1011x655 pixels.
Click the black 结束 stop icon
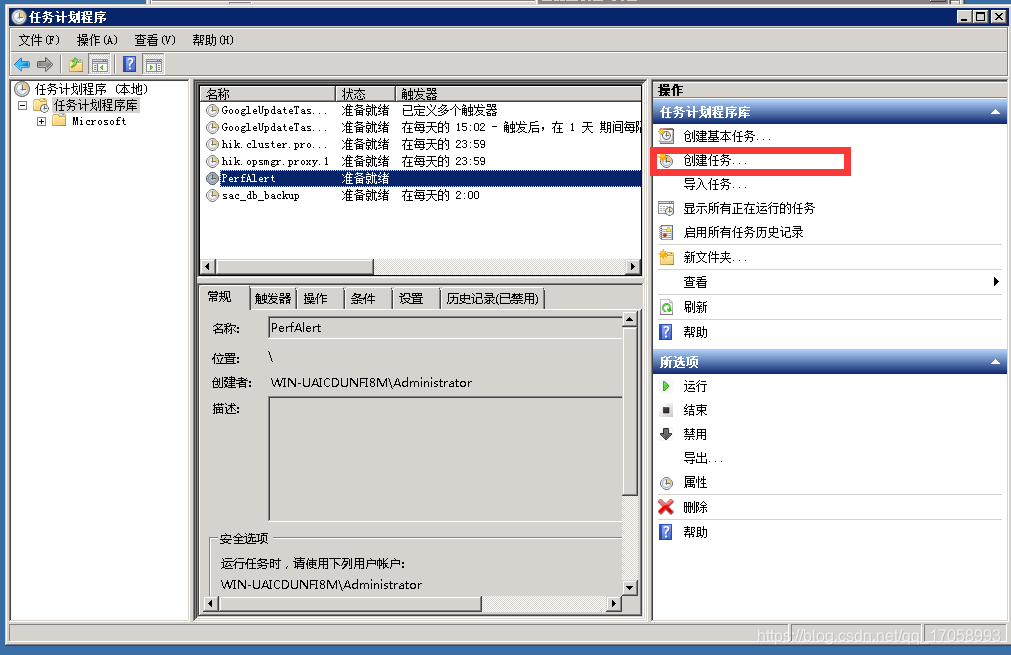pyautogui.click(x=666, y=410)
